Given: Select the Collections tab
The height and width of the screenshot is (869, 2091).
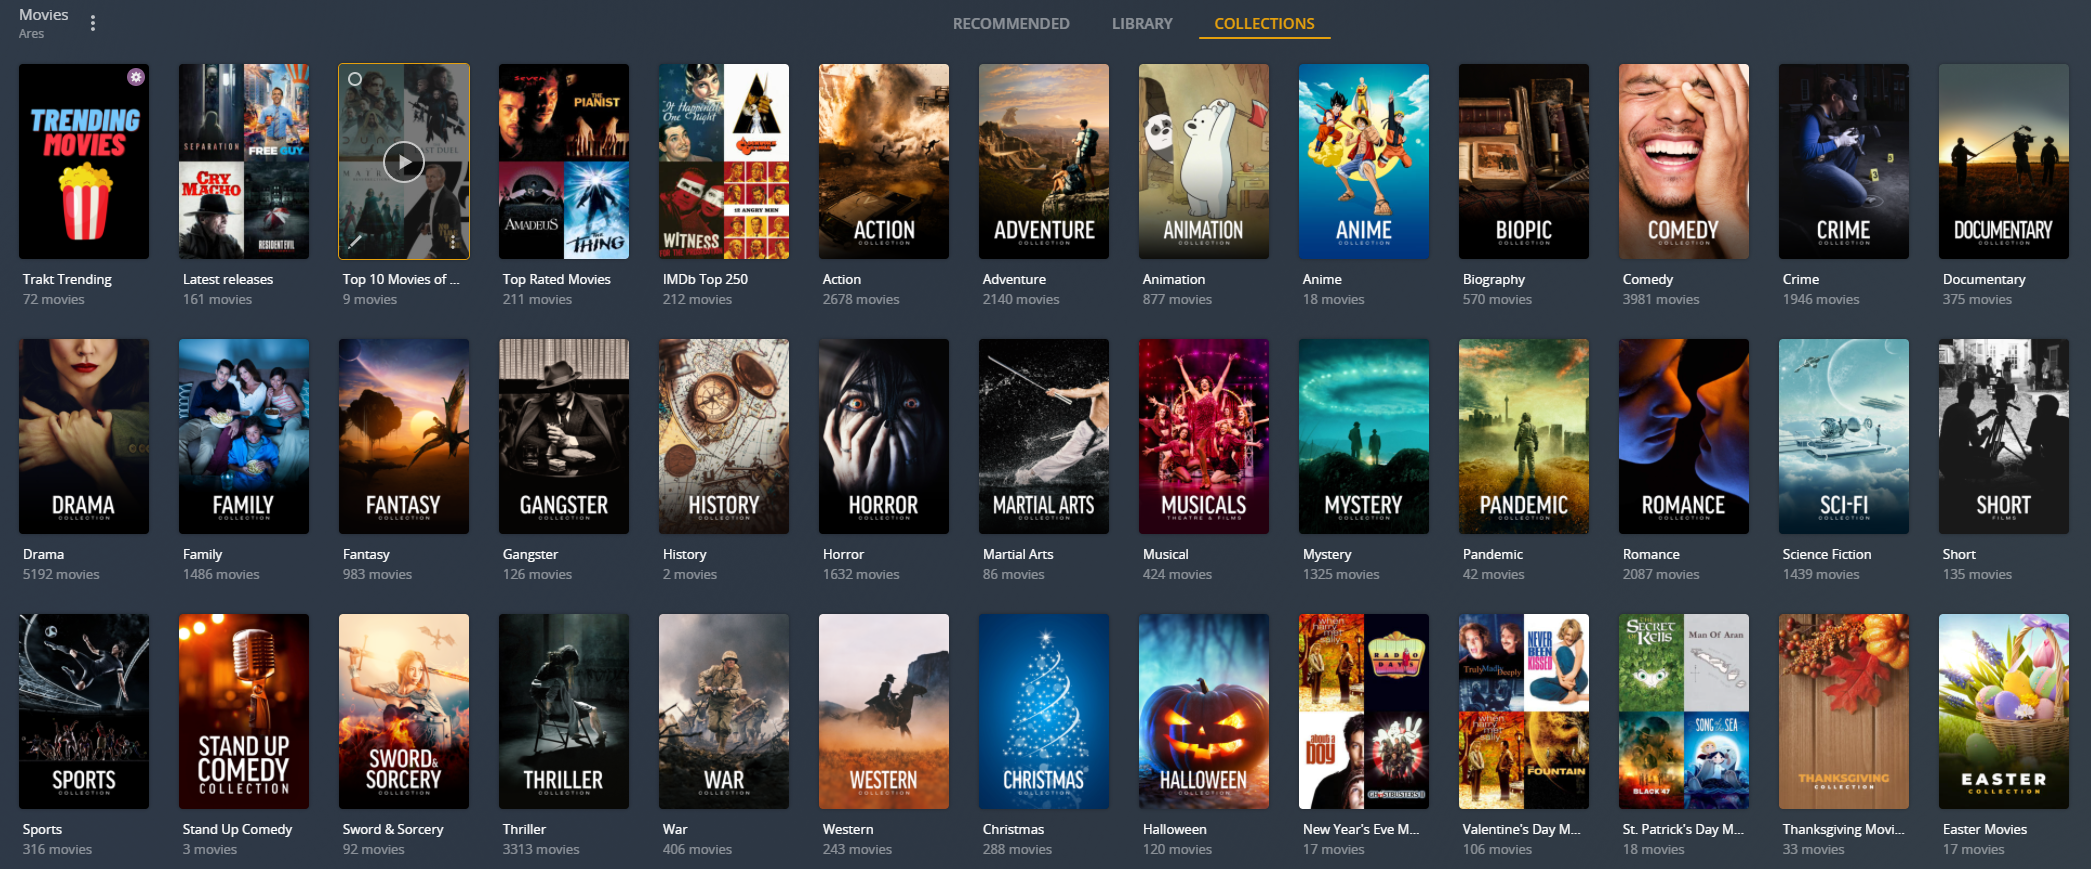Looking at the screenshot, I should click(1264, 23).
